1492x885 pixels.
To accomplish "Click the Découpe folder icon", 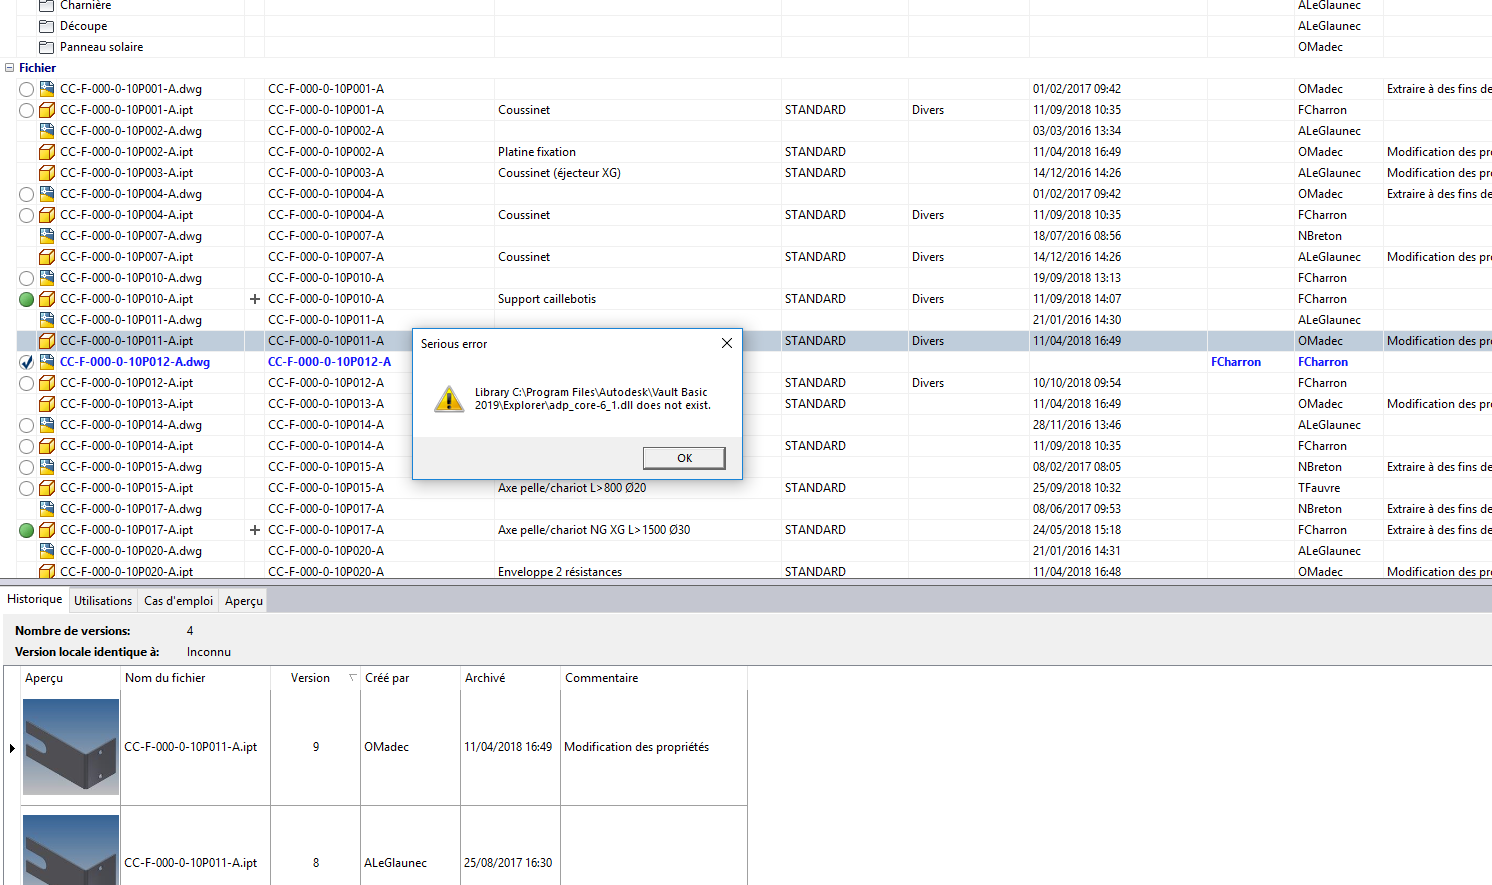I will pyautogui.click(x=46, y=26).
